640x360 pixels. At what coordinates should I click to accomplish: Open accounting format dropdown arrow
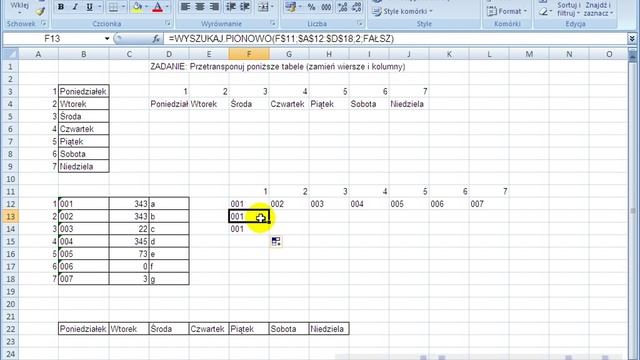pyautogui.click(x=300, y=7)
